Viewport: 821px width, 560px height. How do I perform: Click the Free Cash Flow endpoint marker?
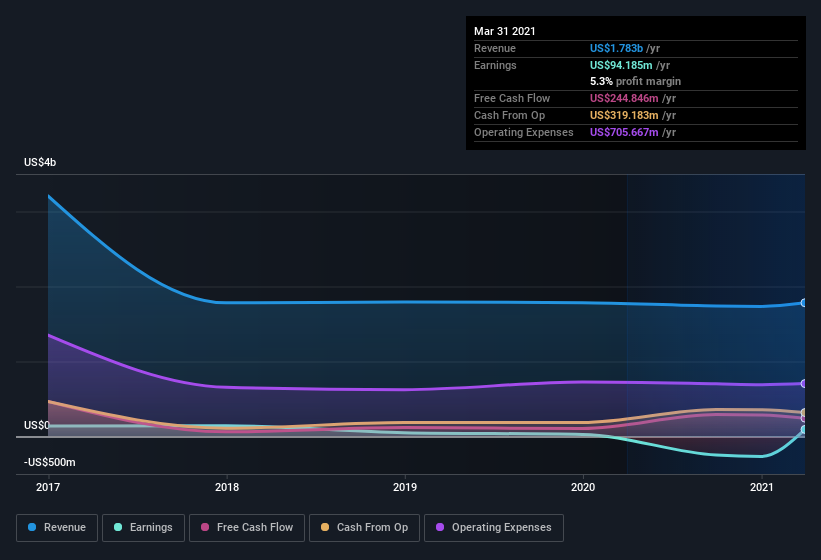coord(803,418)
